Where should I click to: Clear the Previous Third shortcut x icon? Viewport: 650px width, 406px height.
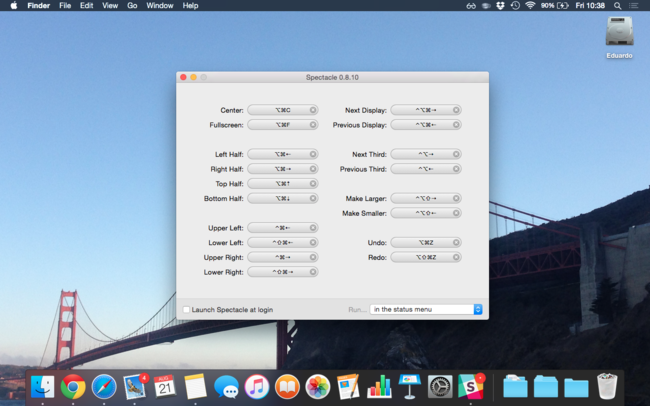pos(456,169)
